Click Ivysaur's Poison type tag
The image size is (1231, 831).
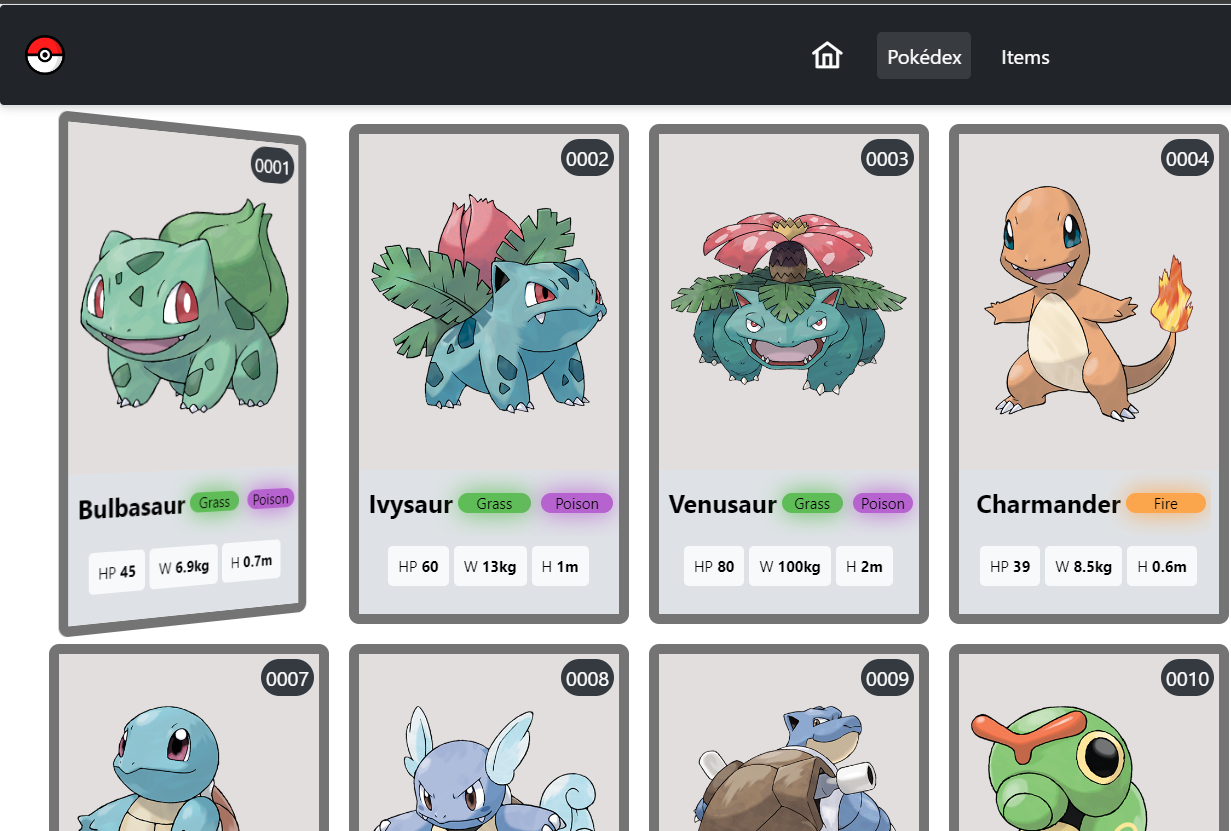pyautogui.click(x=577, y=503)
